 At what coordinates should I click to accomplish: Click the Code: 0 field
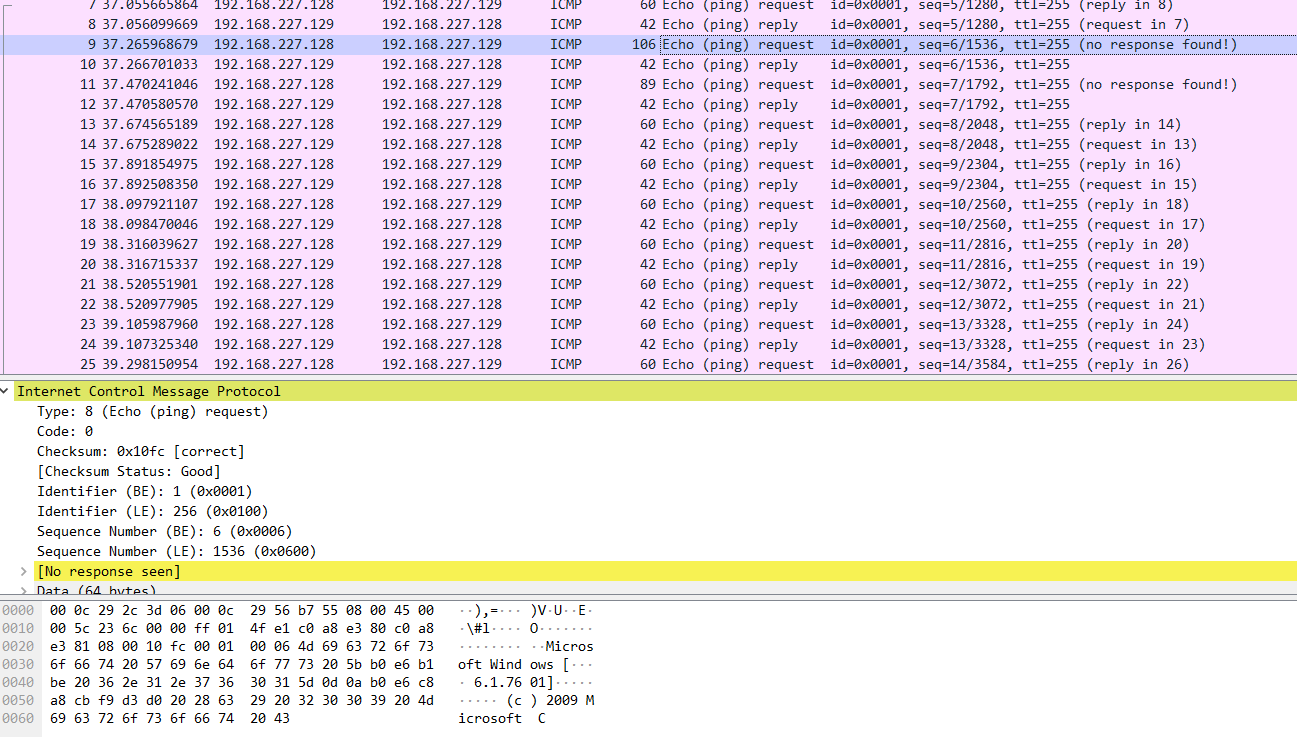65,431
